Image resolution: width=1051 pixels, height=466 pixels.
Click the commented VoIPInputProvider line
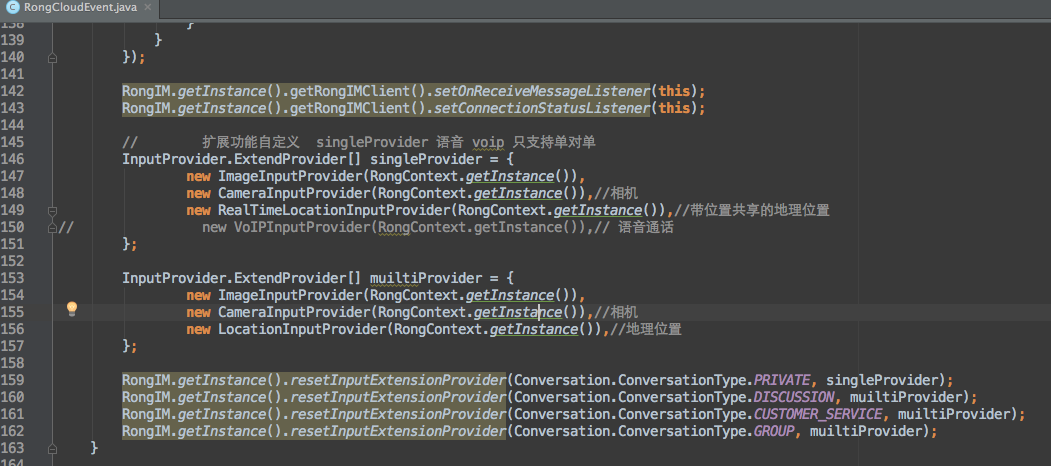pos(438,228)
